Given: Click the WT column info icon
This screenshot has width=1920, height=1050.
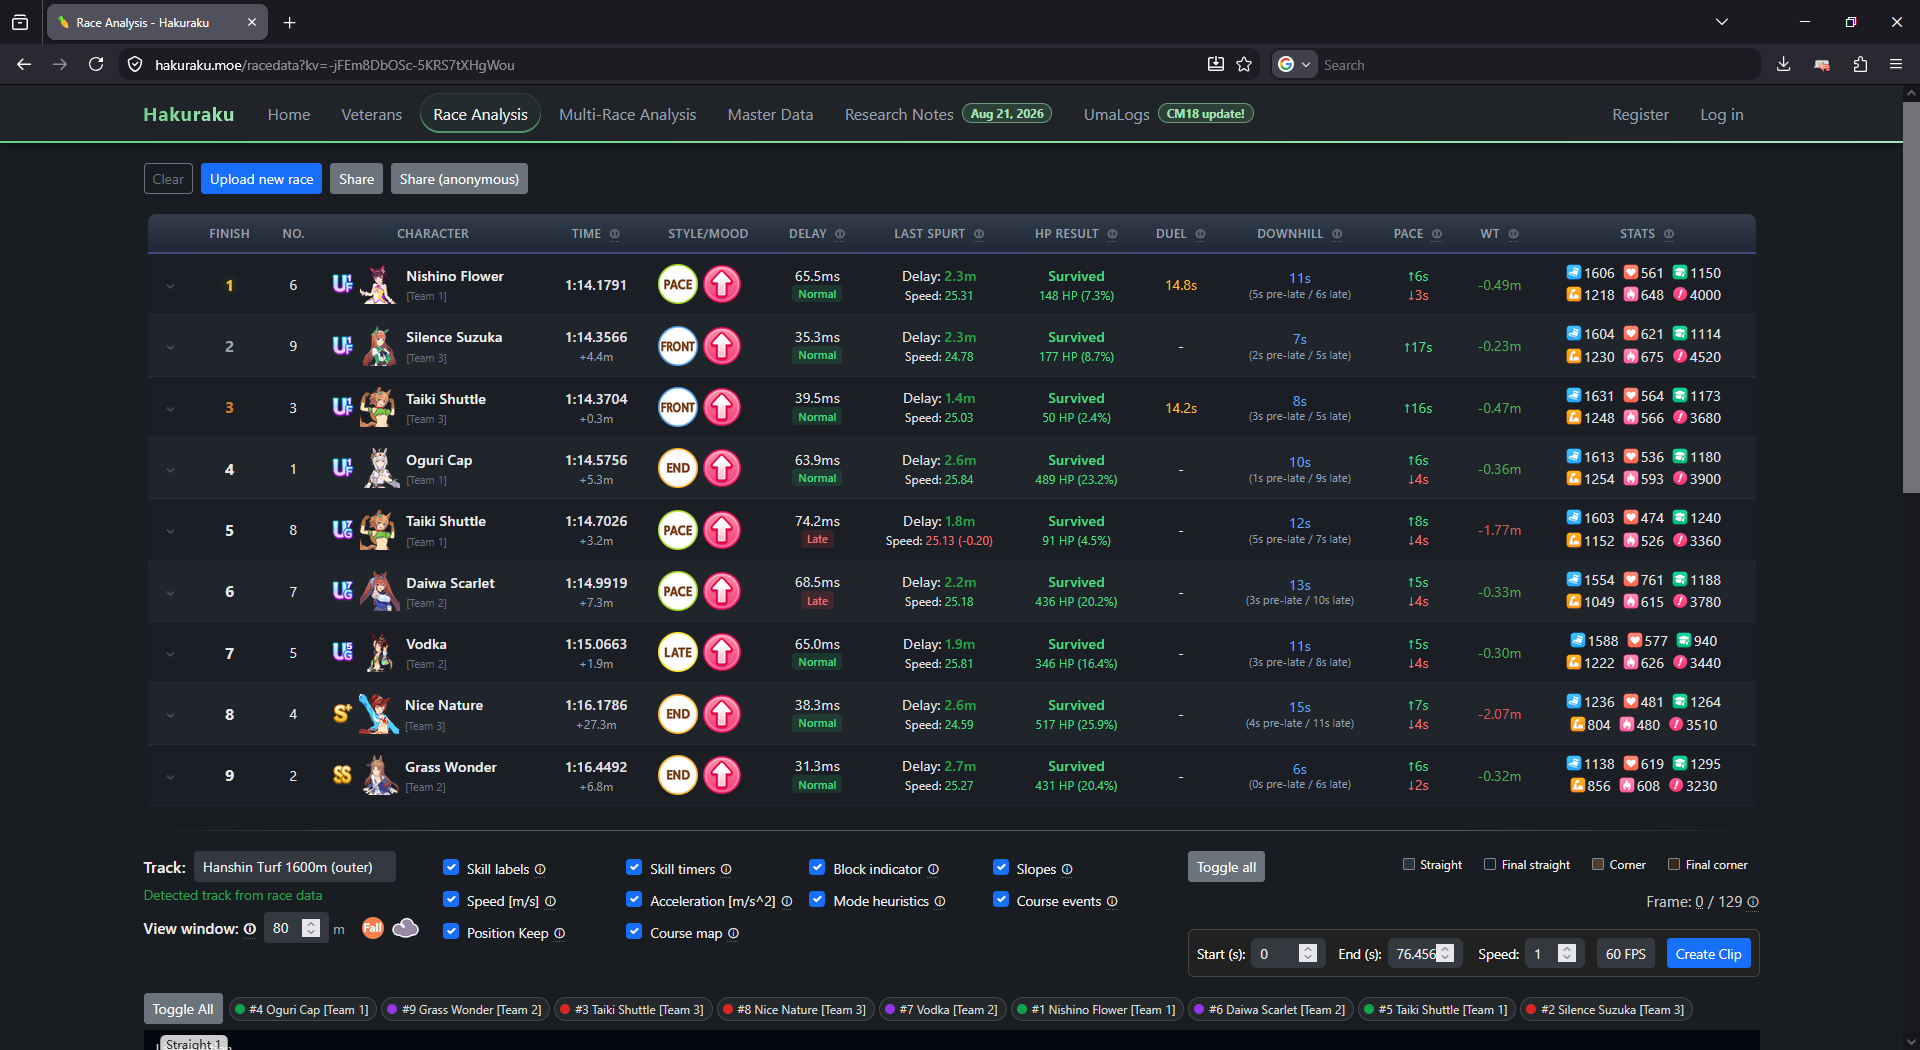Looking at the screenshot, I should (x=1513, y=234).
